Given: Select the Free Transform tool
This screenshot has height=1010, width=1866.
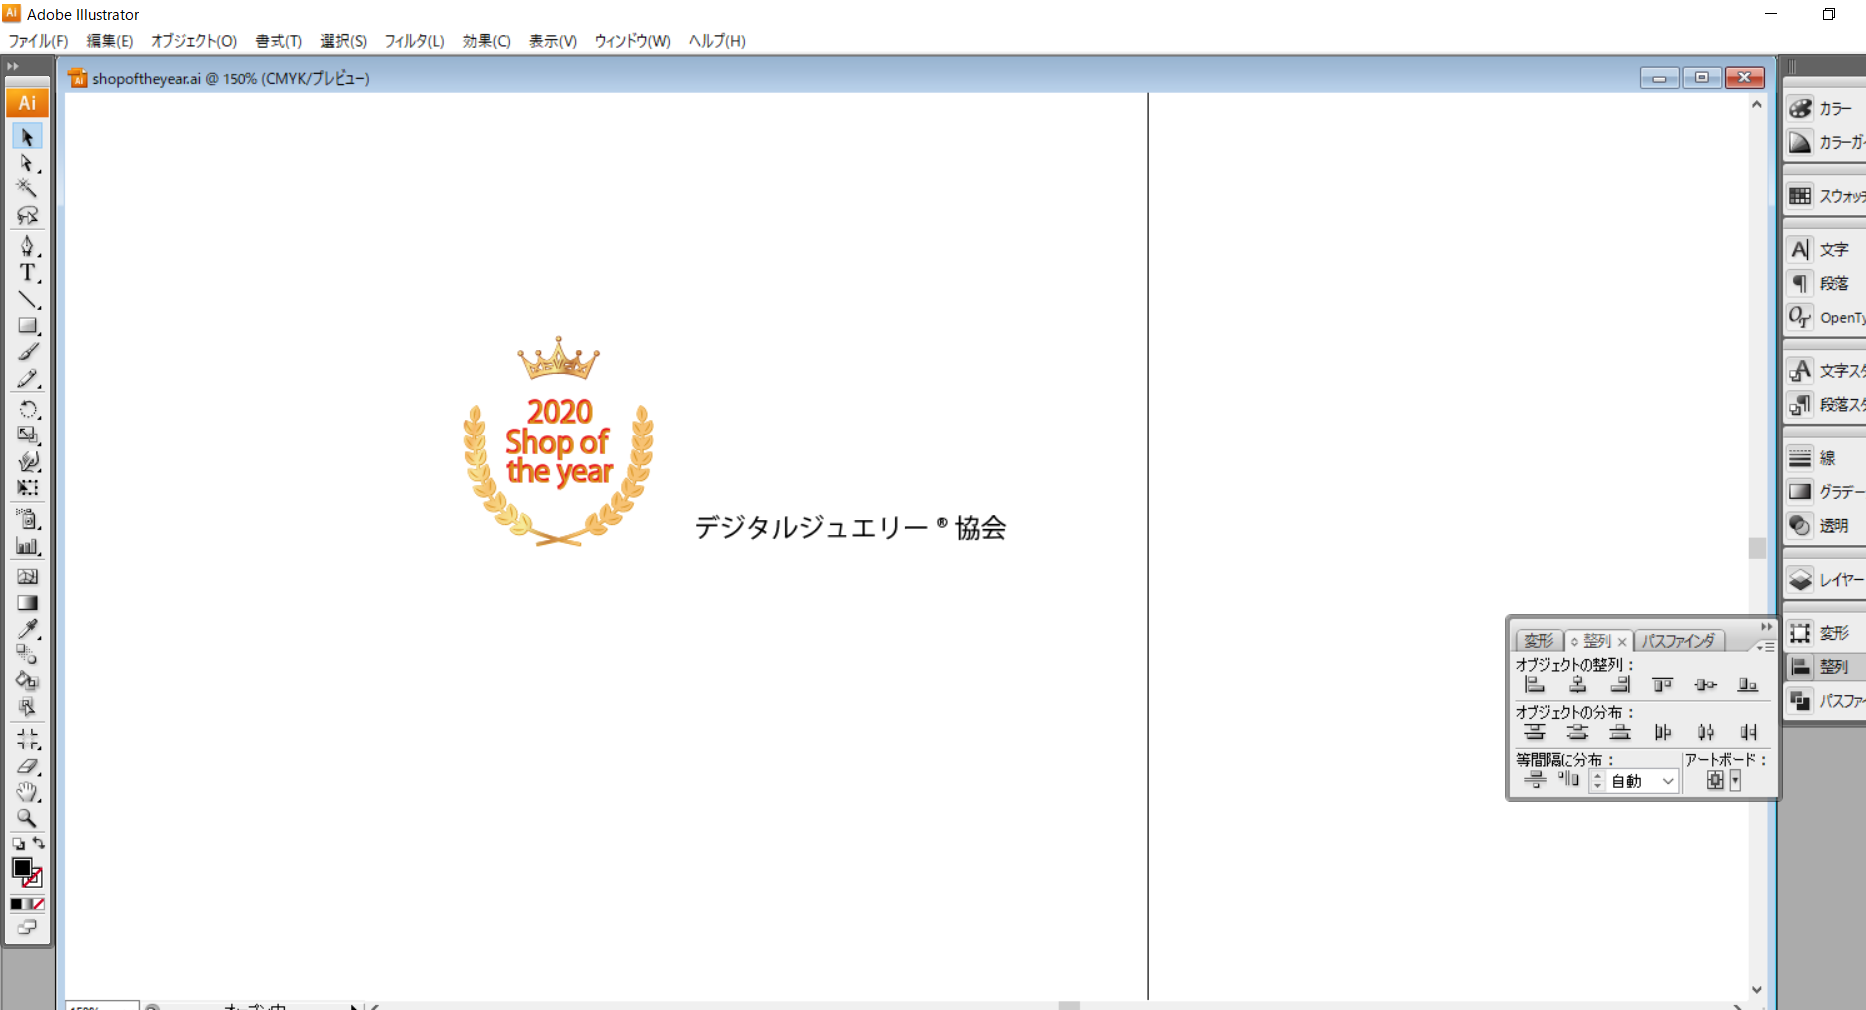Looking at the screenshot, I should (27, 488).
